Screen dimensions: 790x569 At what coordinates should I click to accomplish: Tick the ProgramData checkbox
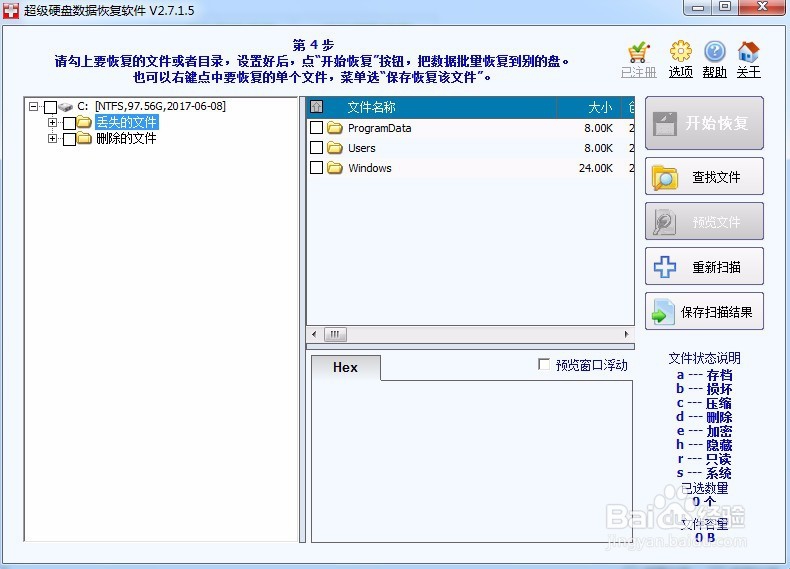click(316, 128)
